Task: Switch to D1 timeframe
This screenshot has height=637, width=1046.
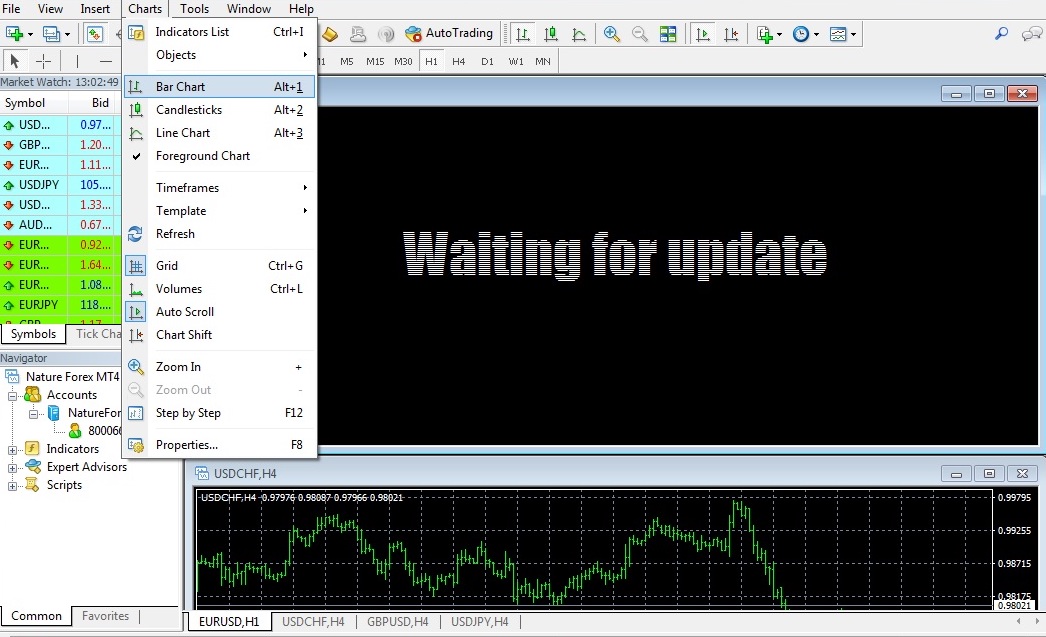Action: click(487, 61)
